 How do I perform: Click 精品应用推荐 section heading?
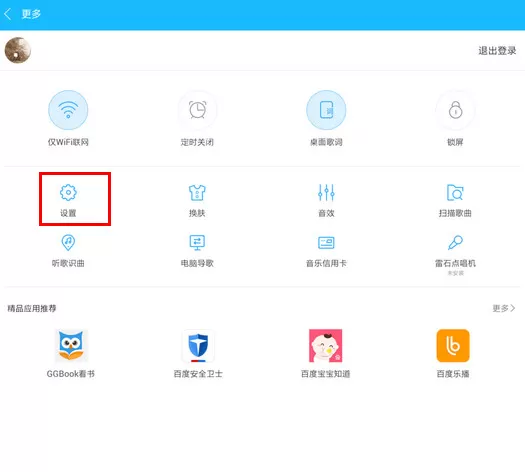[x=32, y=308]
